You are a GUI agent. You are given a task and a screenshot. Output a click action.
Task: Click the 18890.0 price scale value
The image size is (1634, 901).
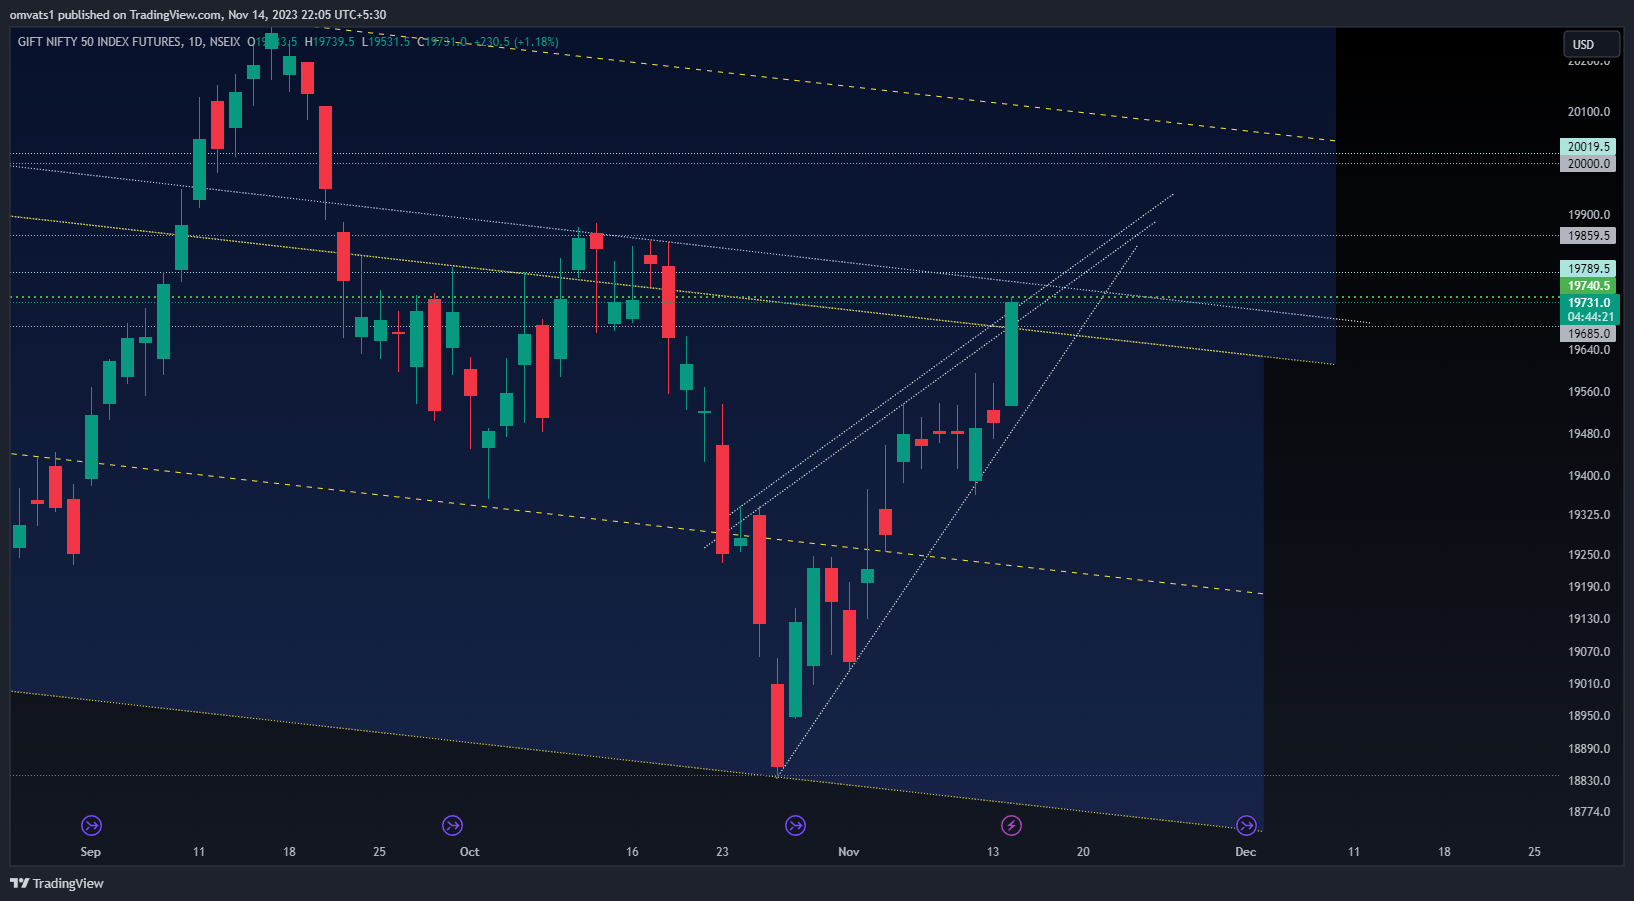coord(1589,749)
